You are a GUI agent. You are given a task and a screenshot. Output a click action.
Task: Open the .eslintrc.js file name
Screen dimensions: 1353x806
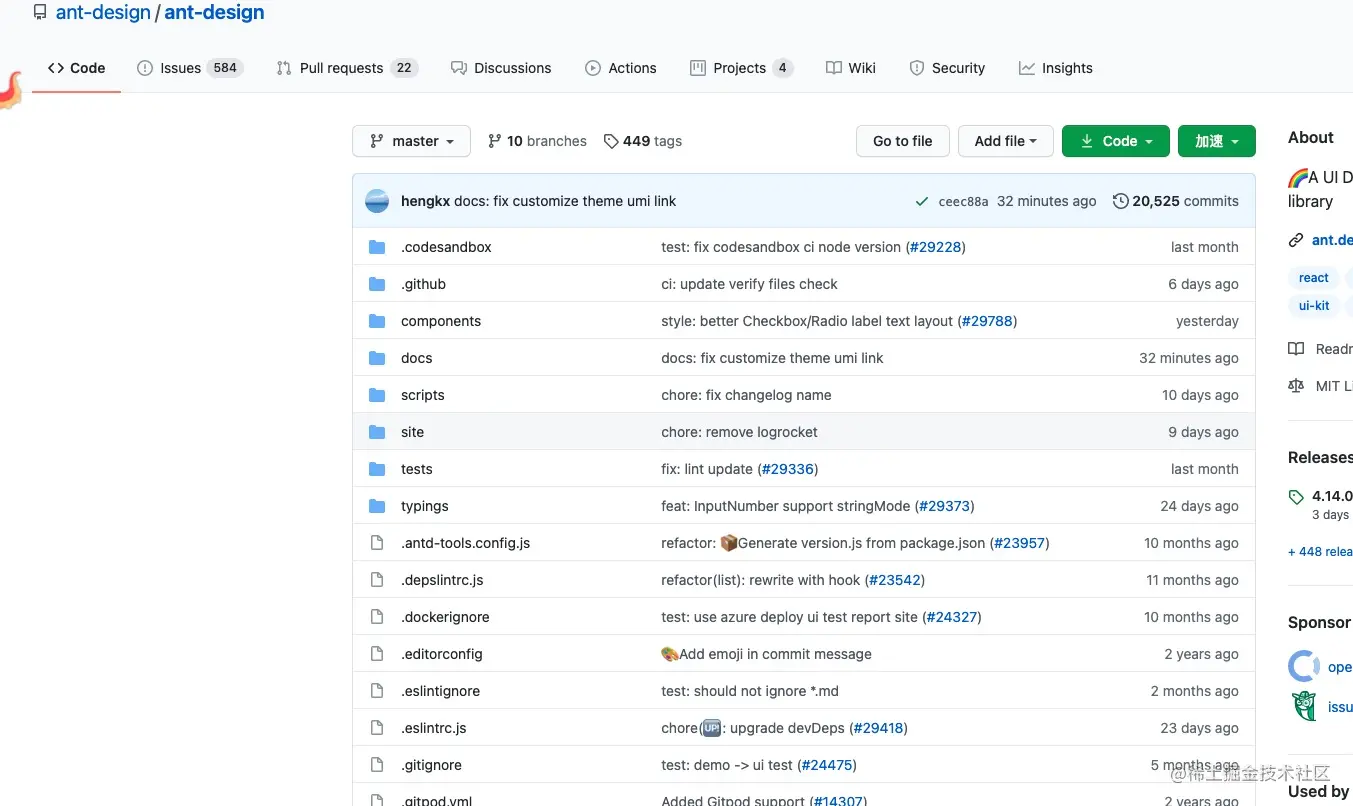(434, 728)
